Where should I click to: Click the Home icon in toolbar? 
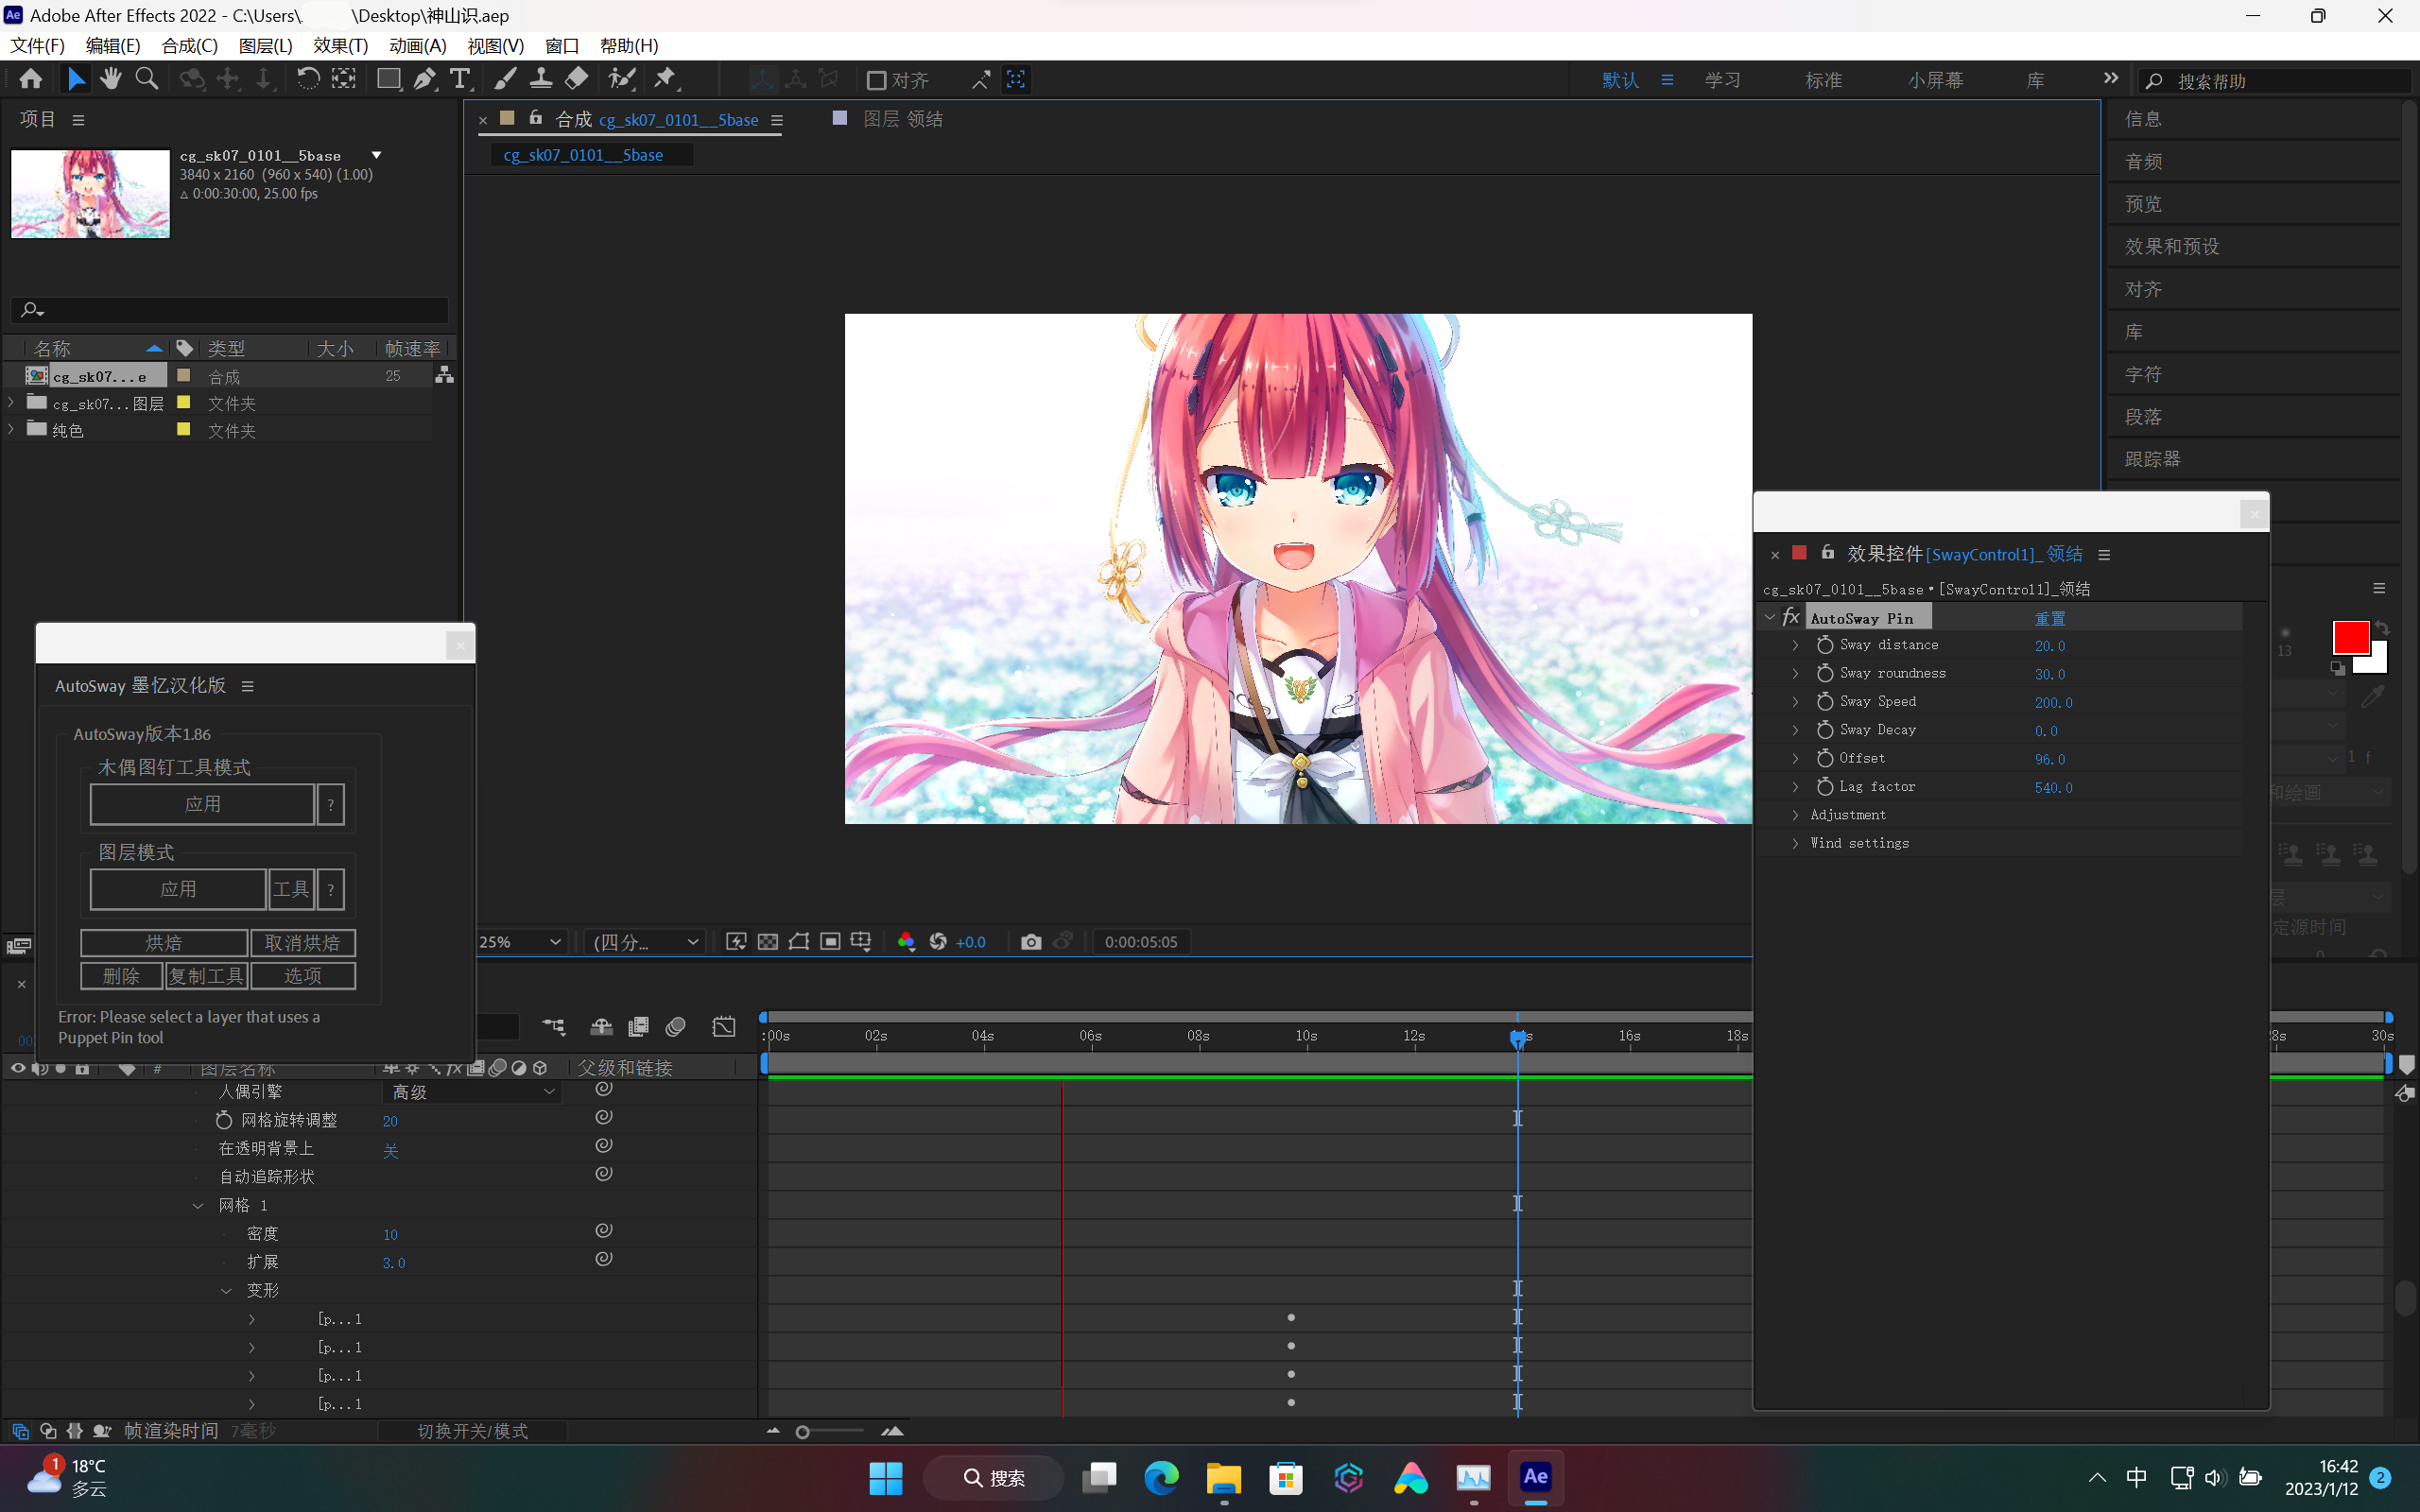coord(31,79)
